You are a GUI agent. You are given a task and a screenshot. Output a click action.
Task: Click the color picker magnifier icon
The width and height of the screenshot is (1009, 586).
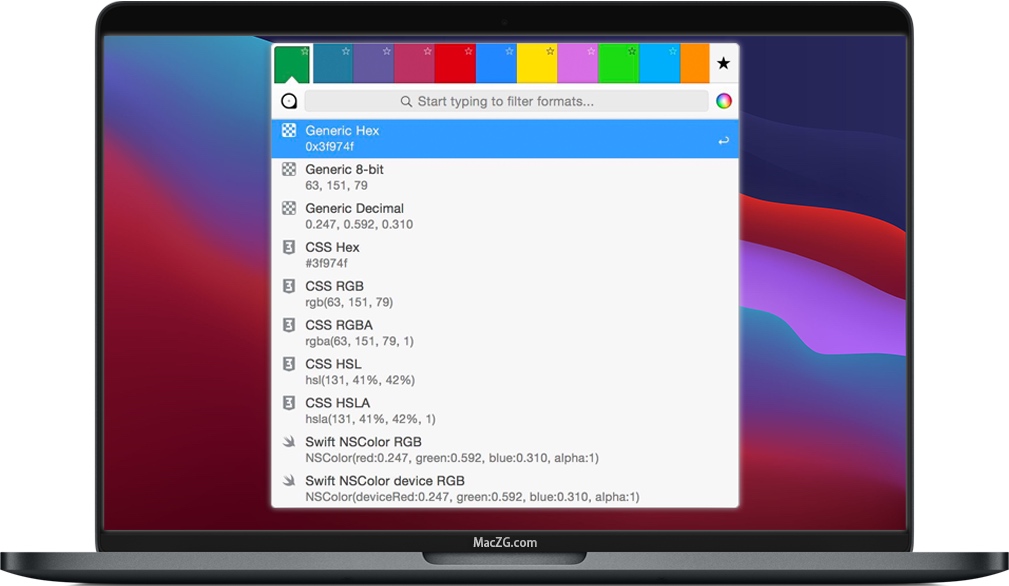click(x=289, y=101)
